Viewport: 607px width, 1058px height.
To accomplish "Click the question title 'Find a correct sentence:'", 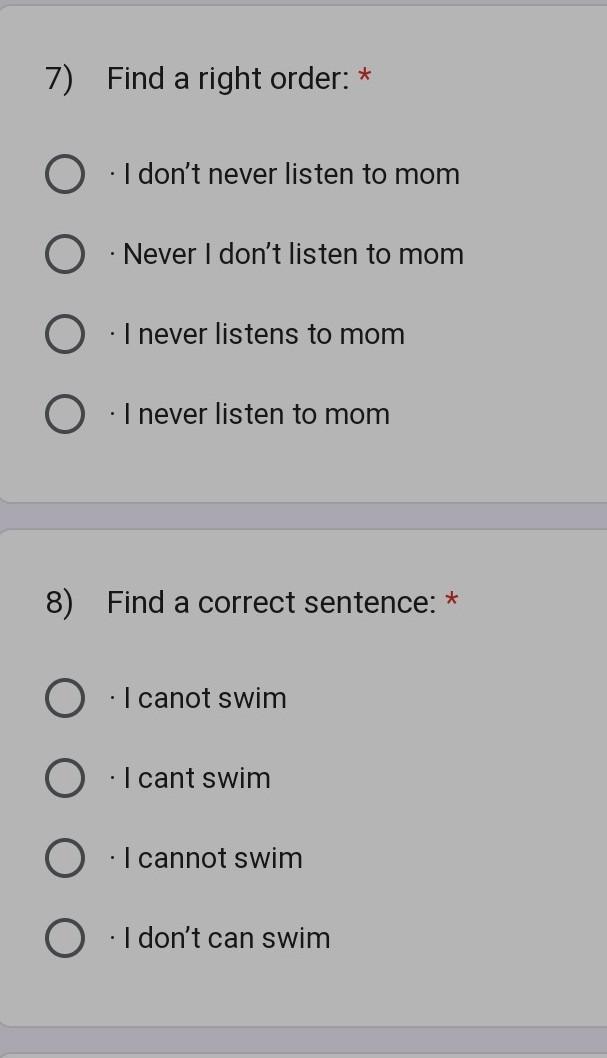I will tap(272, 603).
